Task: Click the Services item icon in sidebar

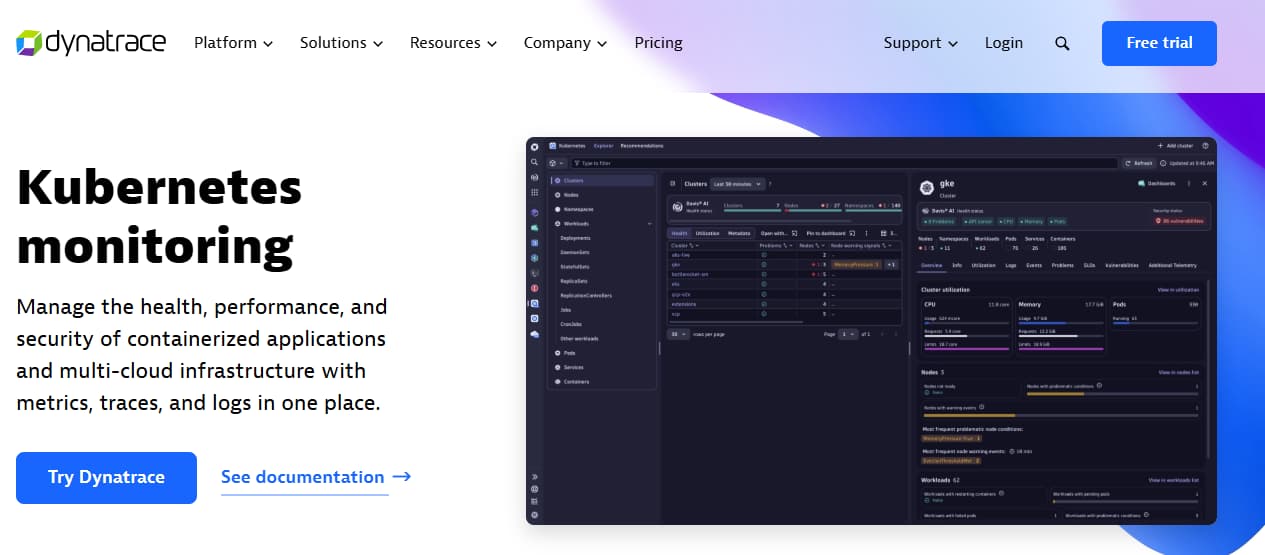Action: pyautogui.click(x=558, y=367)
